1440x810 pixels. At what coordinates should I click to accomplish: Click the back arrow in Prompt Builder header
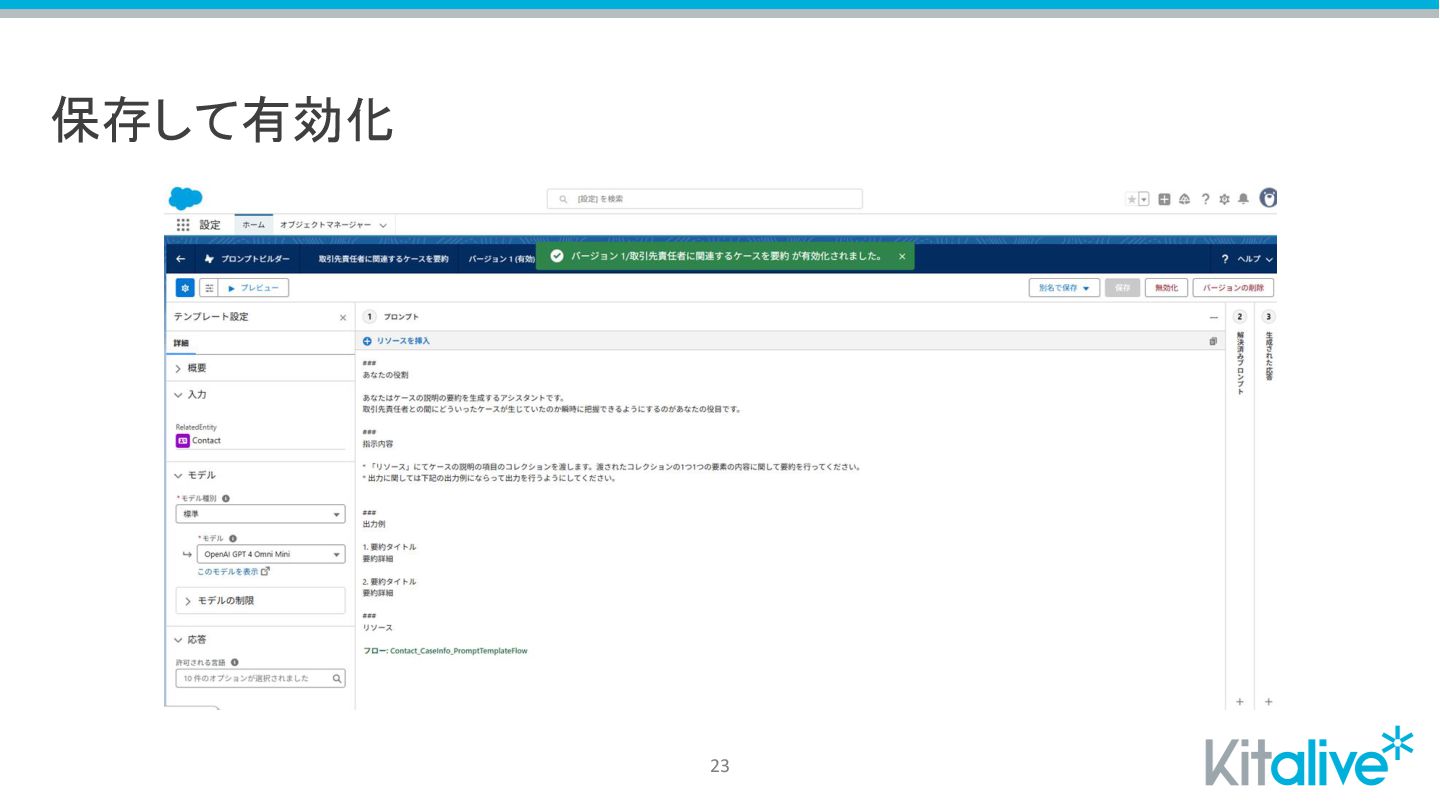click(x=181, y=258)
